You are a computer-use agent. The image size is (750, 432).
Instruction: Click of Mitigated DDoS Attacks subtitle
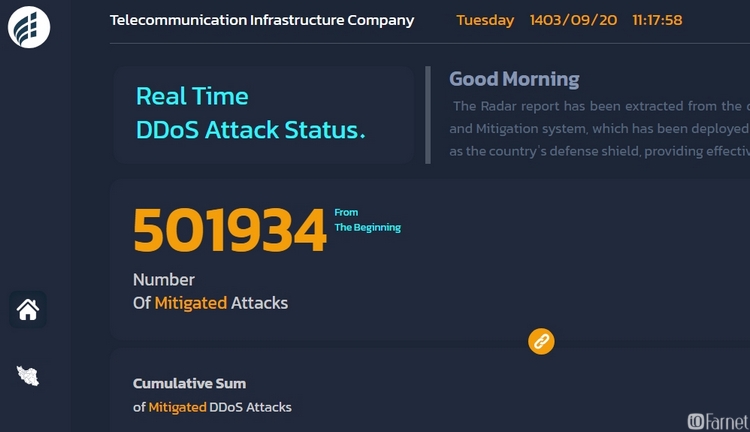(212, 407)
